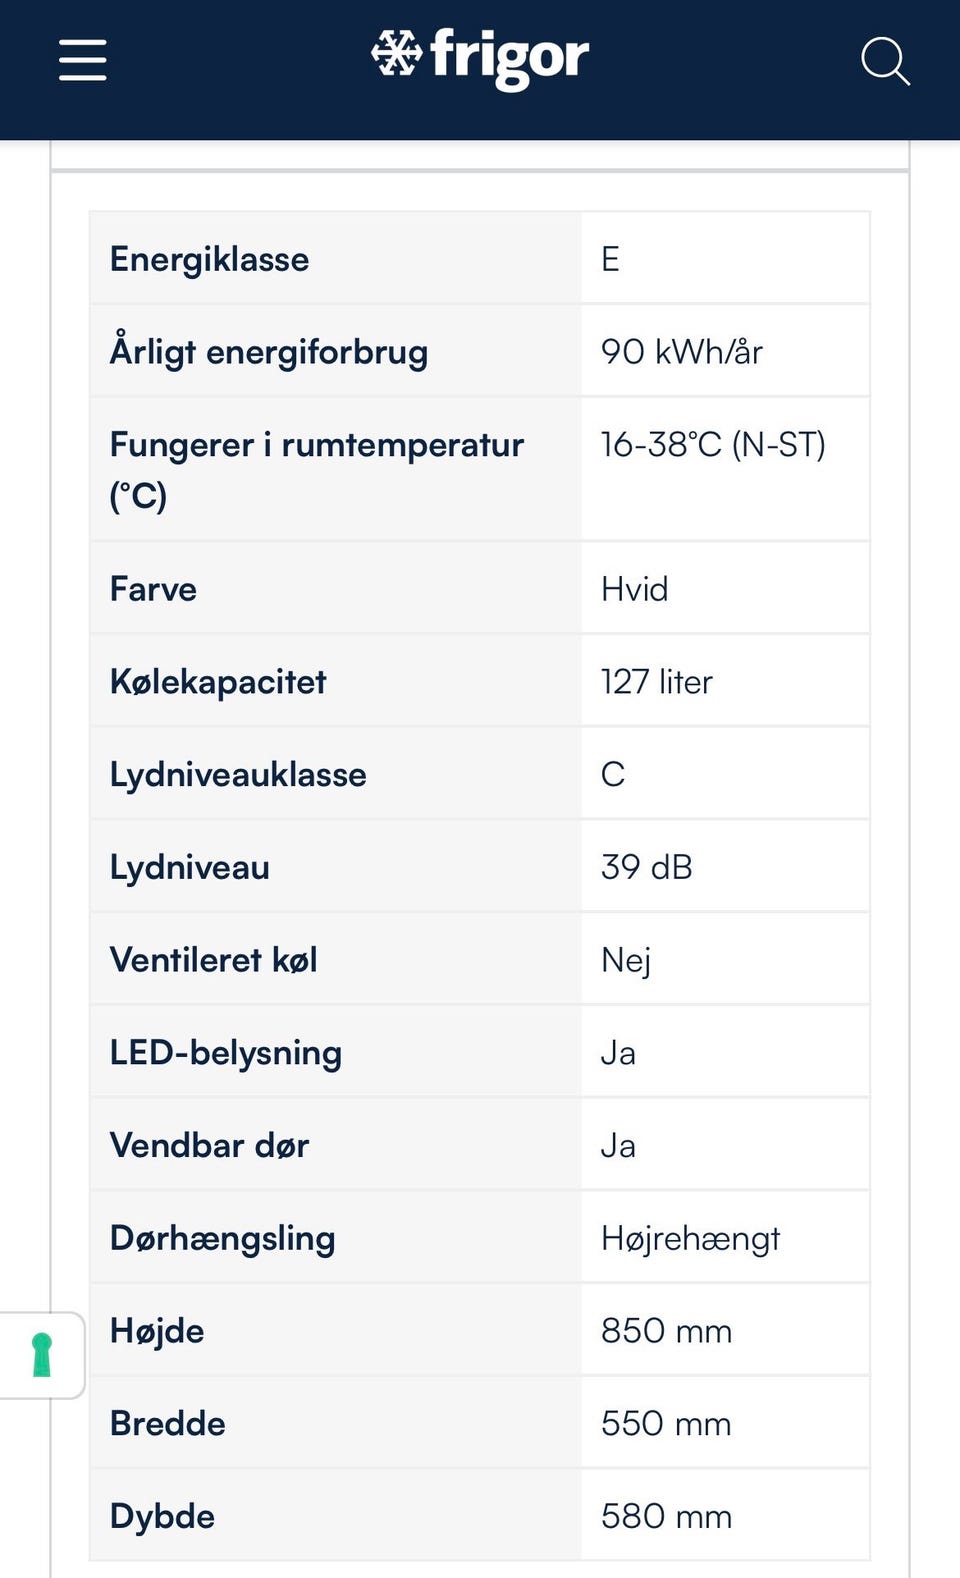Select the 850 mm height value
The width and height of the screenshot is (960, 1578).
point(666,1331)
